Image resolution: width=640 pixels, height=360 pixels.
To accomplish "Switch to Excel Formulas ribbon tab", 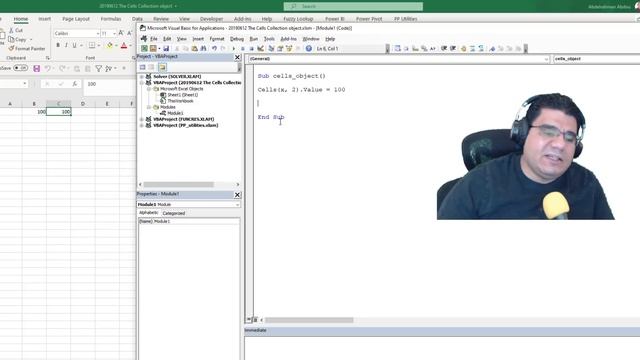I will (111, 19).
